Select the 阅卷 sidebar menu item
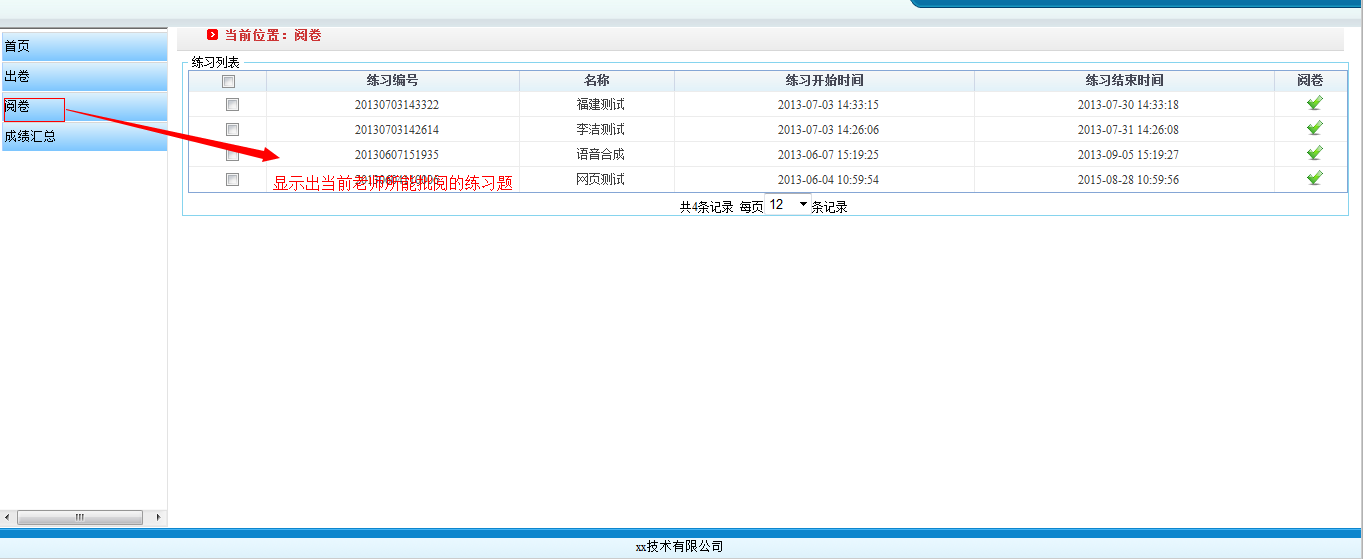 (83, 106)
